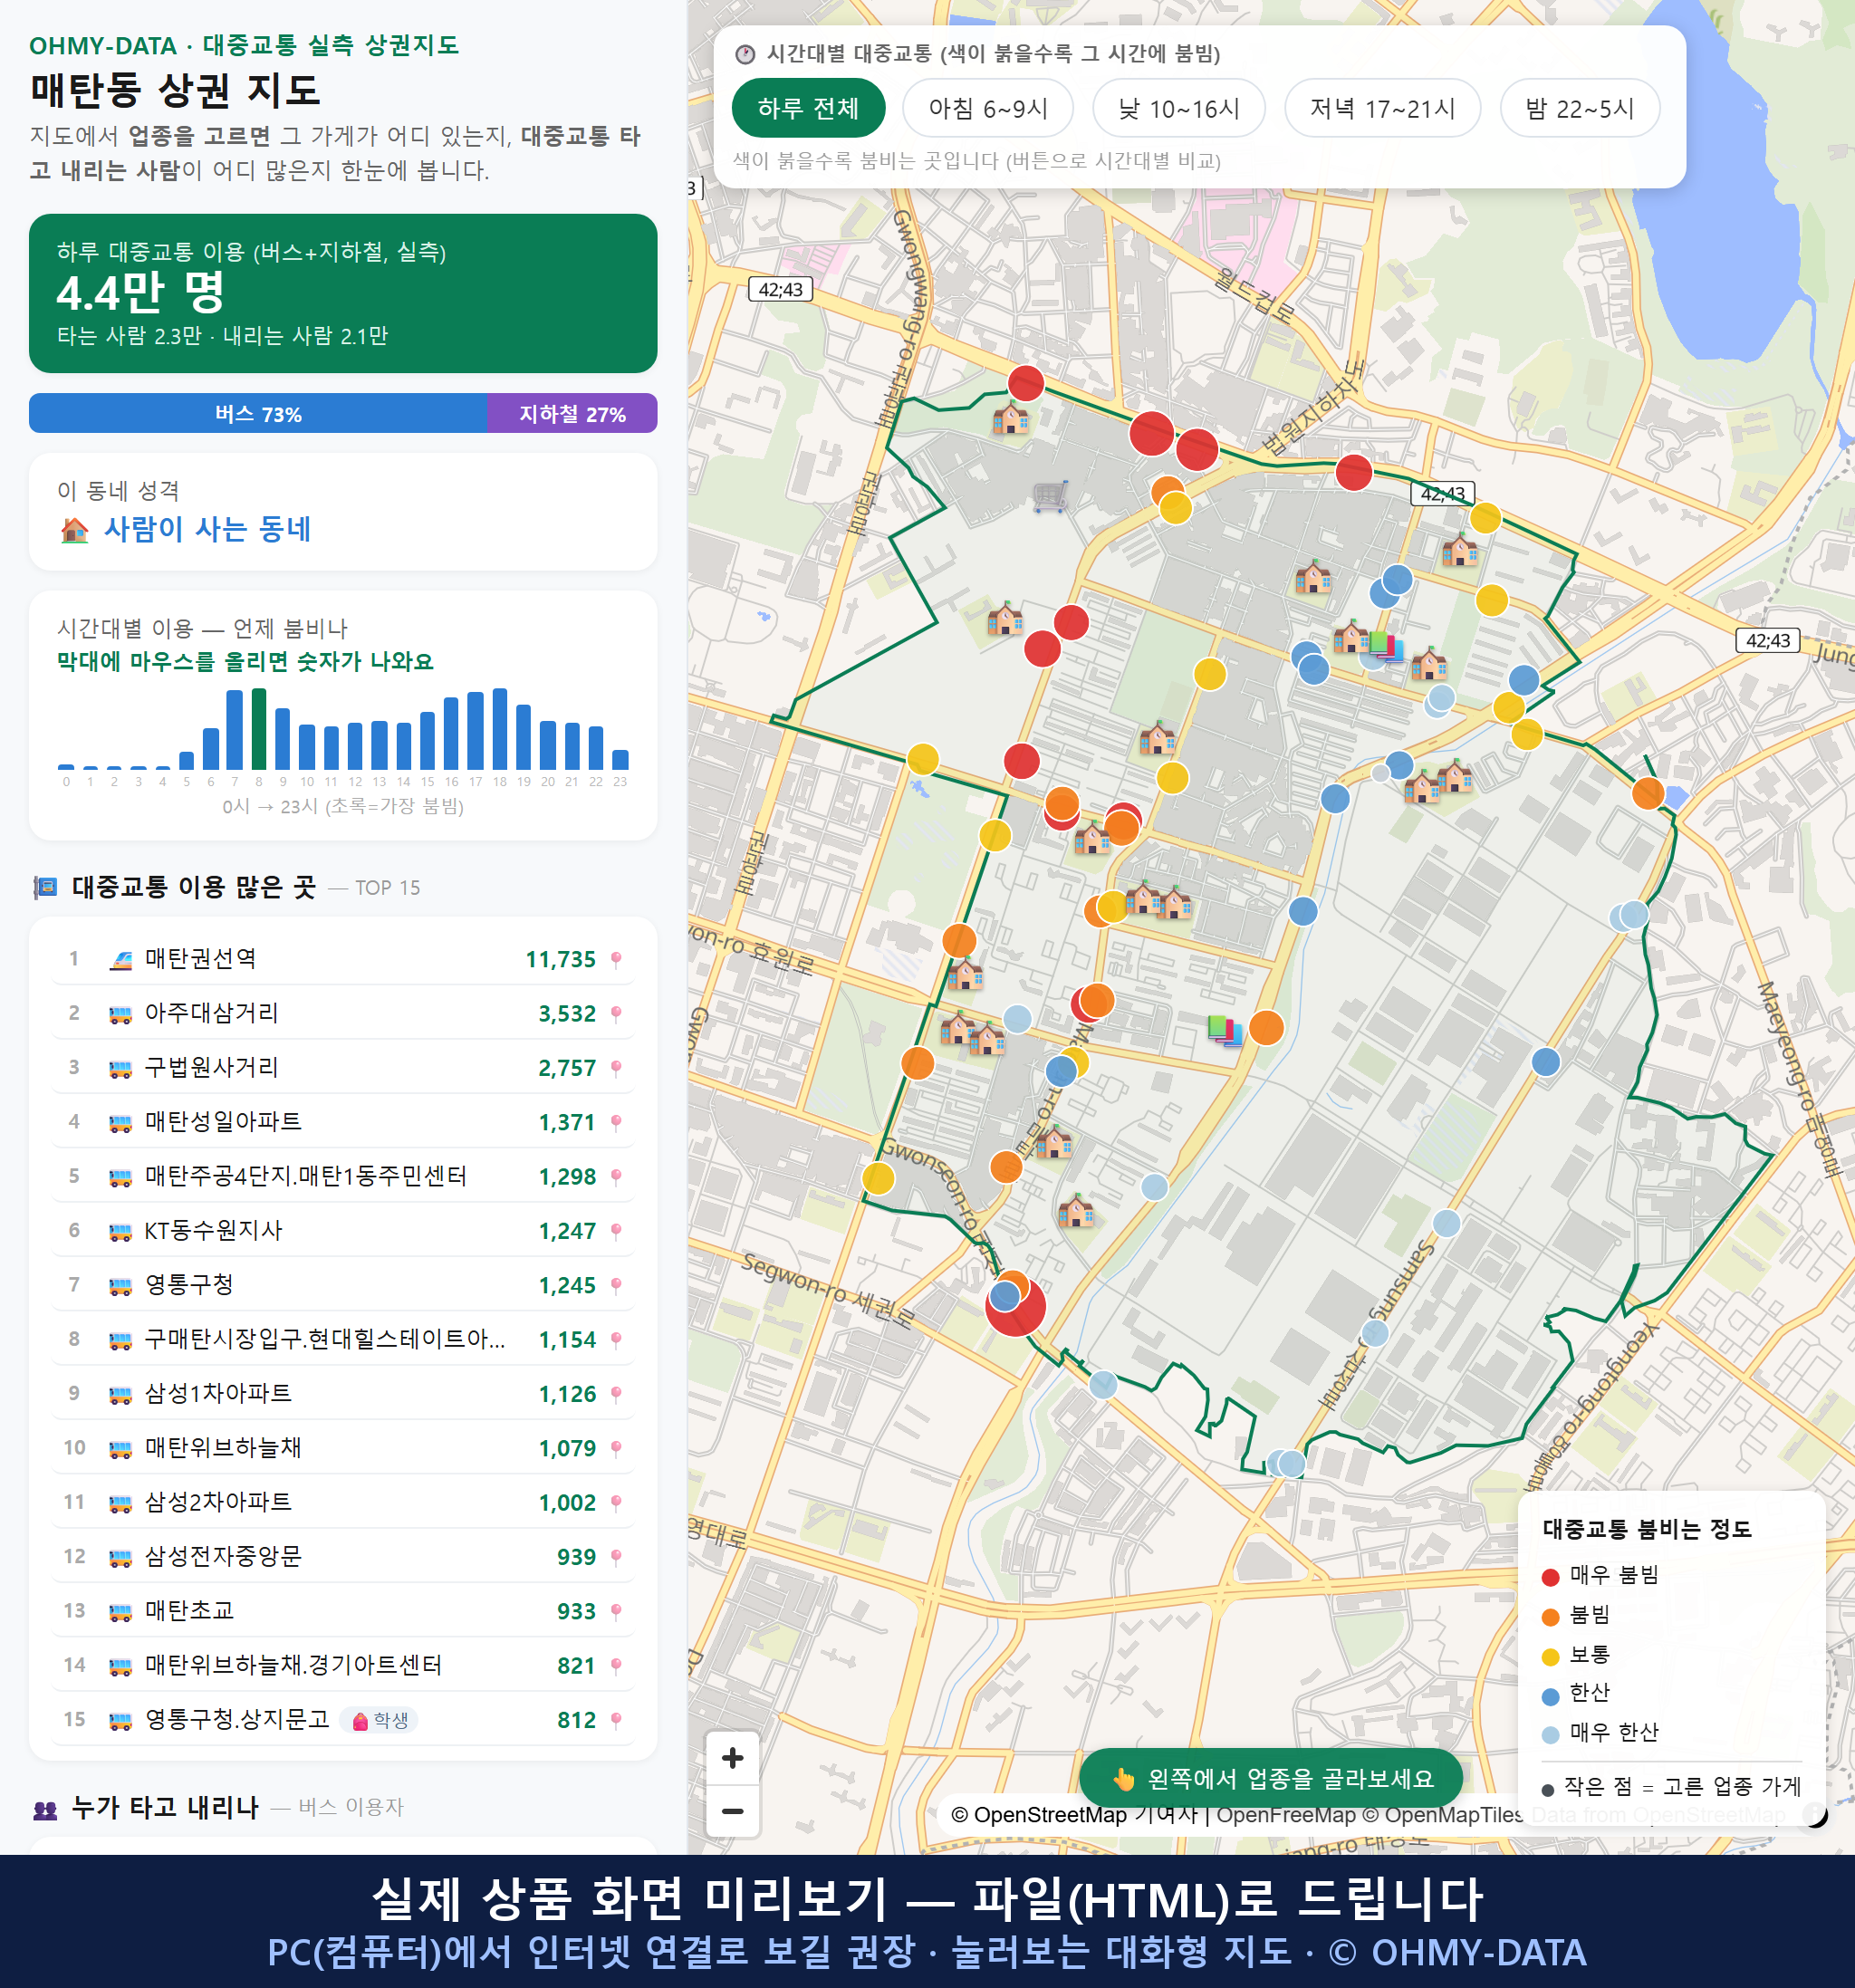The image size is (1855, 1988).
Task: Open 영통구청.상지문고 row in the list
Action: (343, 1719)
